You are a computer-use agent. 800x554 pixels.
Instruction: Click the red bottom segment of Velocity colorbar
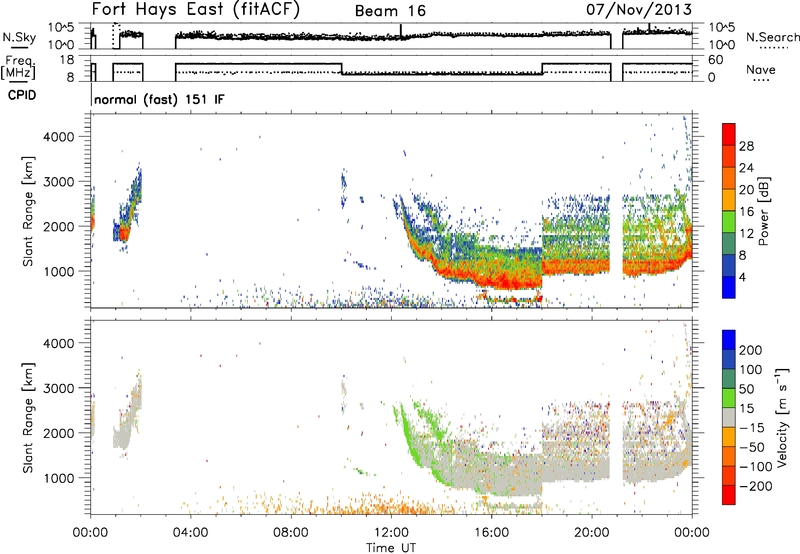(x=729, y=495)
